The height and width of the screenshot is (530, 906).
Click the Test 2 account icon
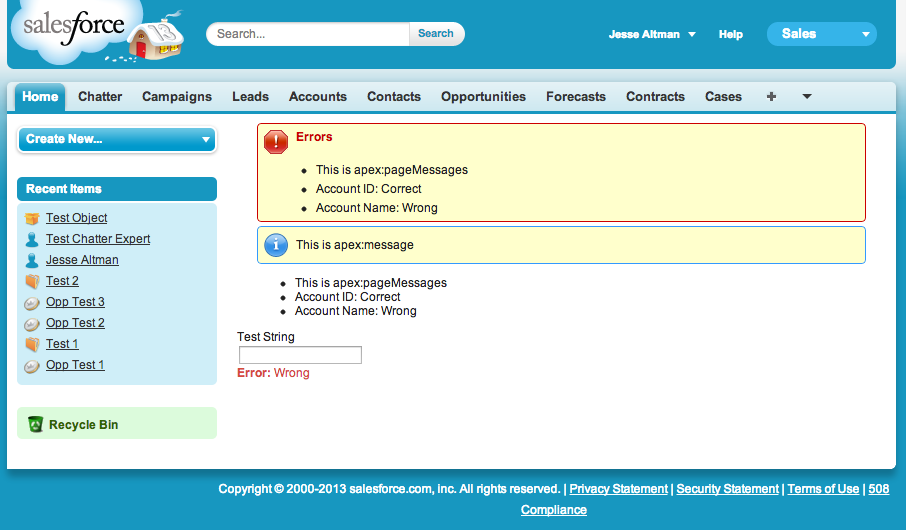pos(32,281)
